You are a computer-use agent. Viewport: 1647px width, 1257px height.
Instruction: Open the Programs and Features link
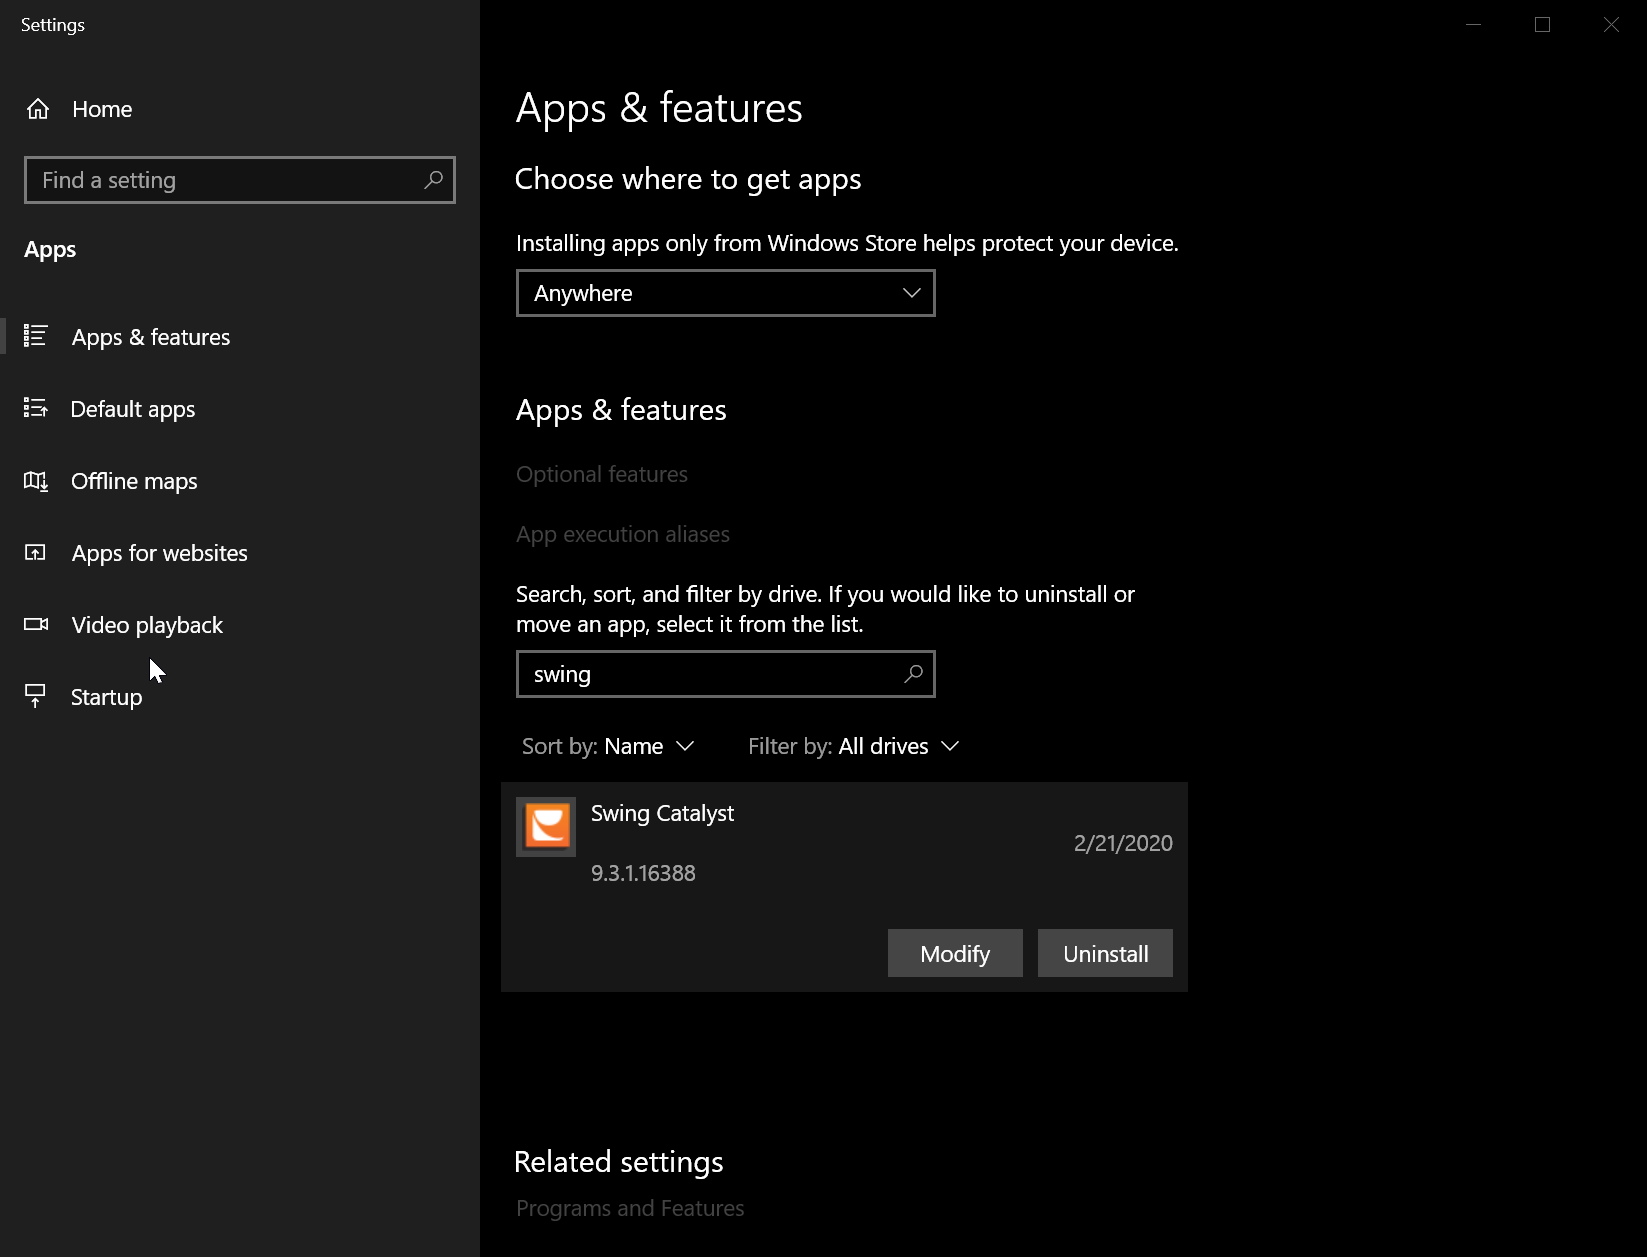[x=630, y=1208]
